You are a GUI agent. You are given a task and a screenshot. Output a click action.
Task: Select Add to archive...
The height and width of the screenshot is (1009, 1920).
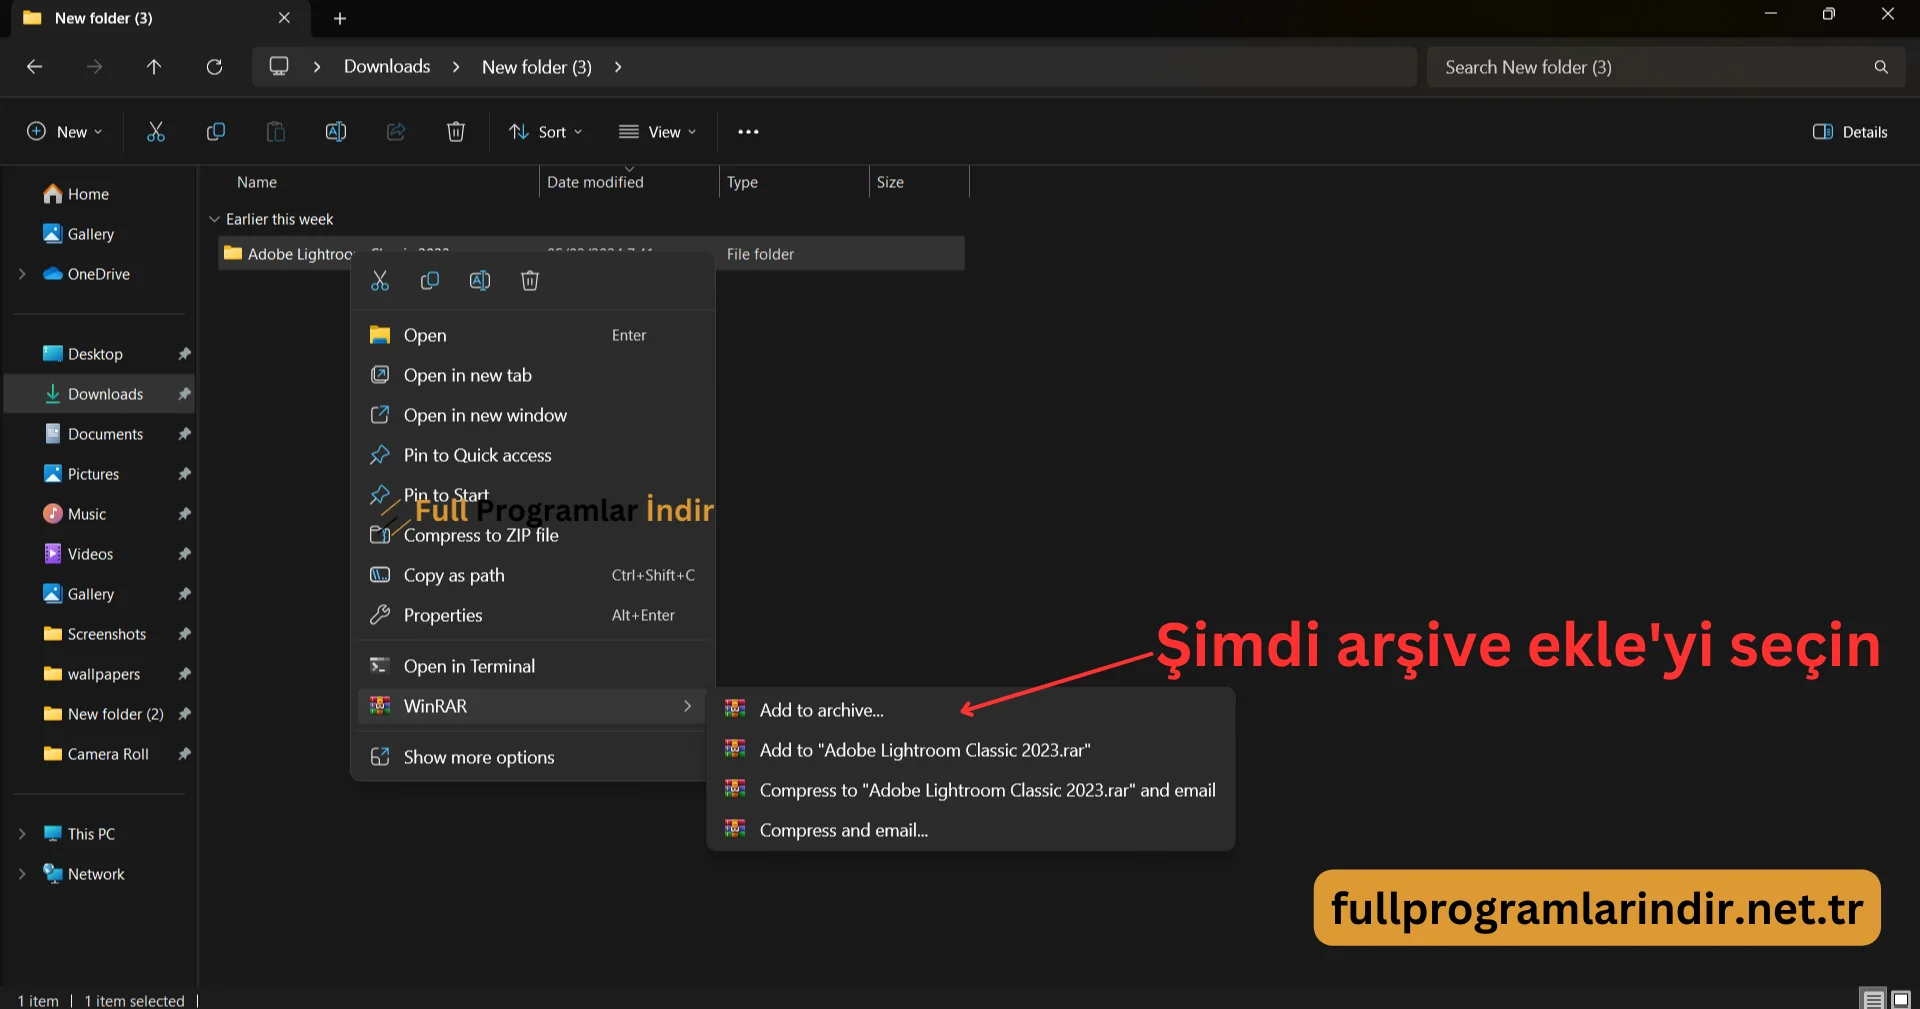coord(970,710)
